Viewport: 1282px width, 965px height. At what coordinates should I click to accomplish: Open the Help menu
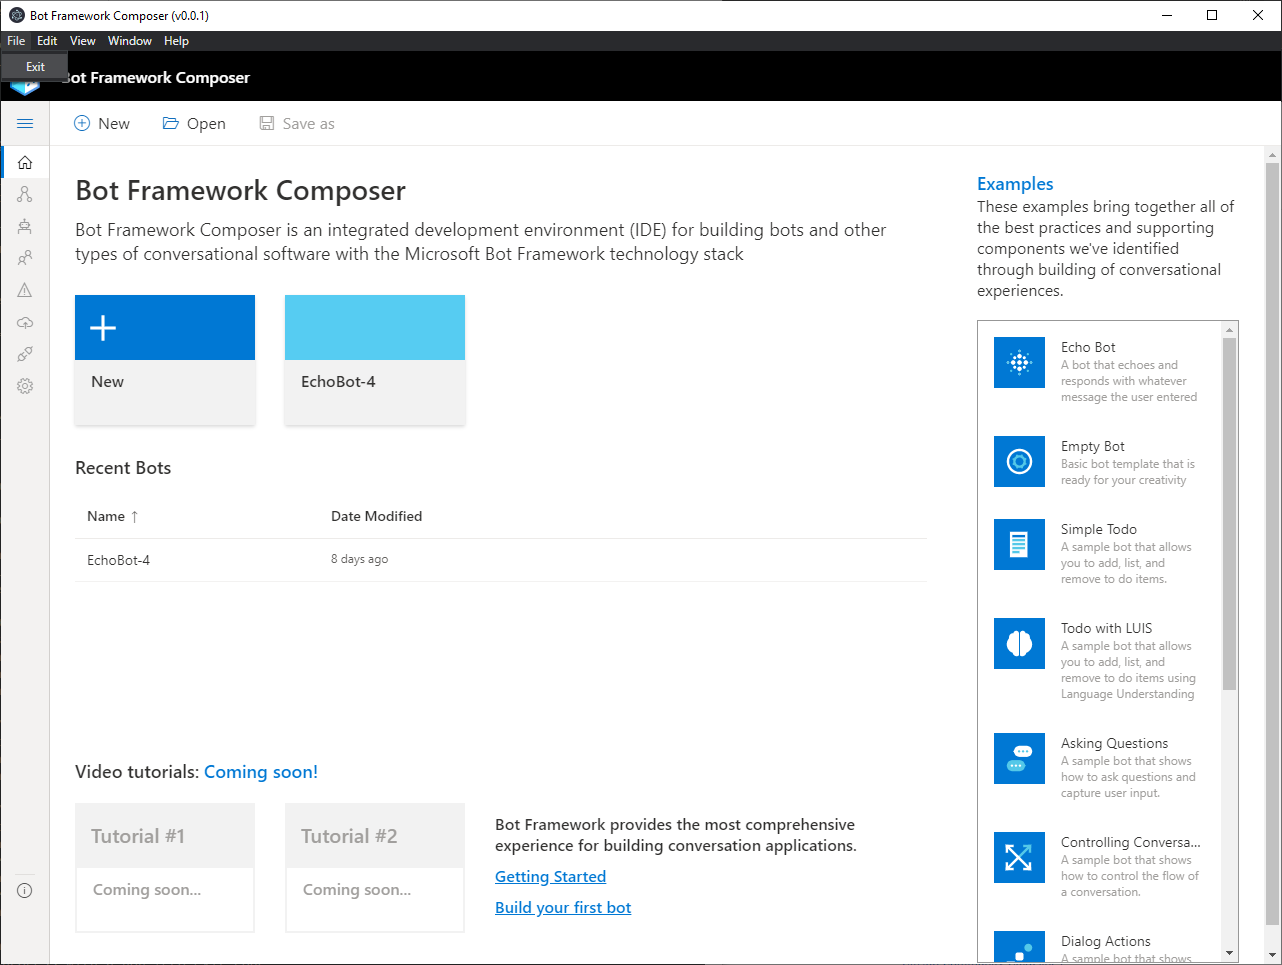point(176,41)
